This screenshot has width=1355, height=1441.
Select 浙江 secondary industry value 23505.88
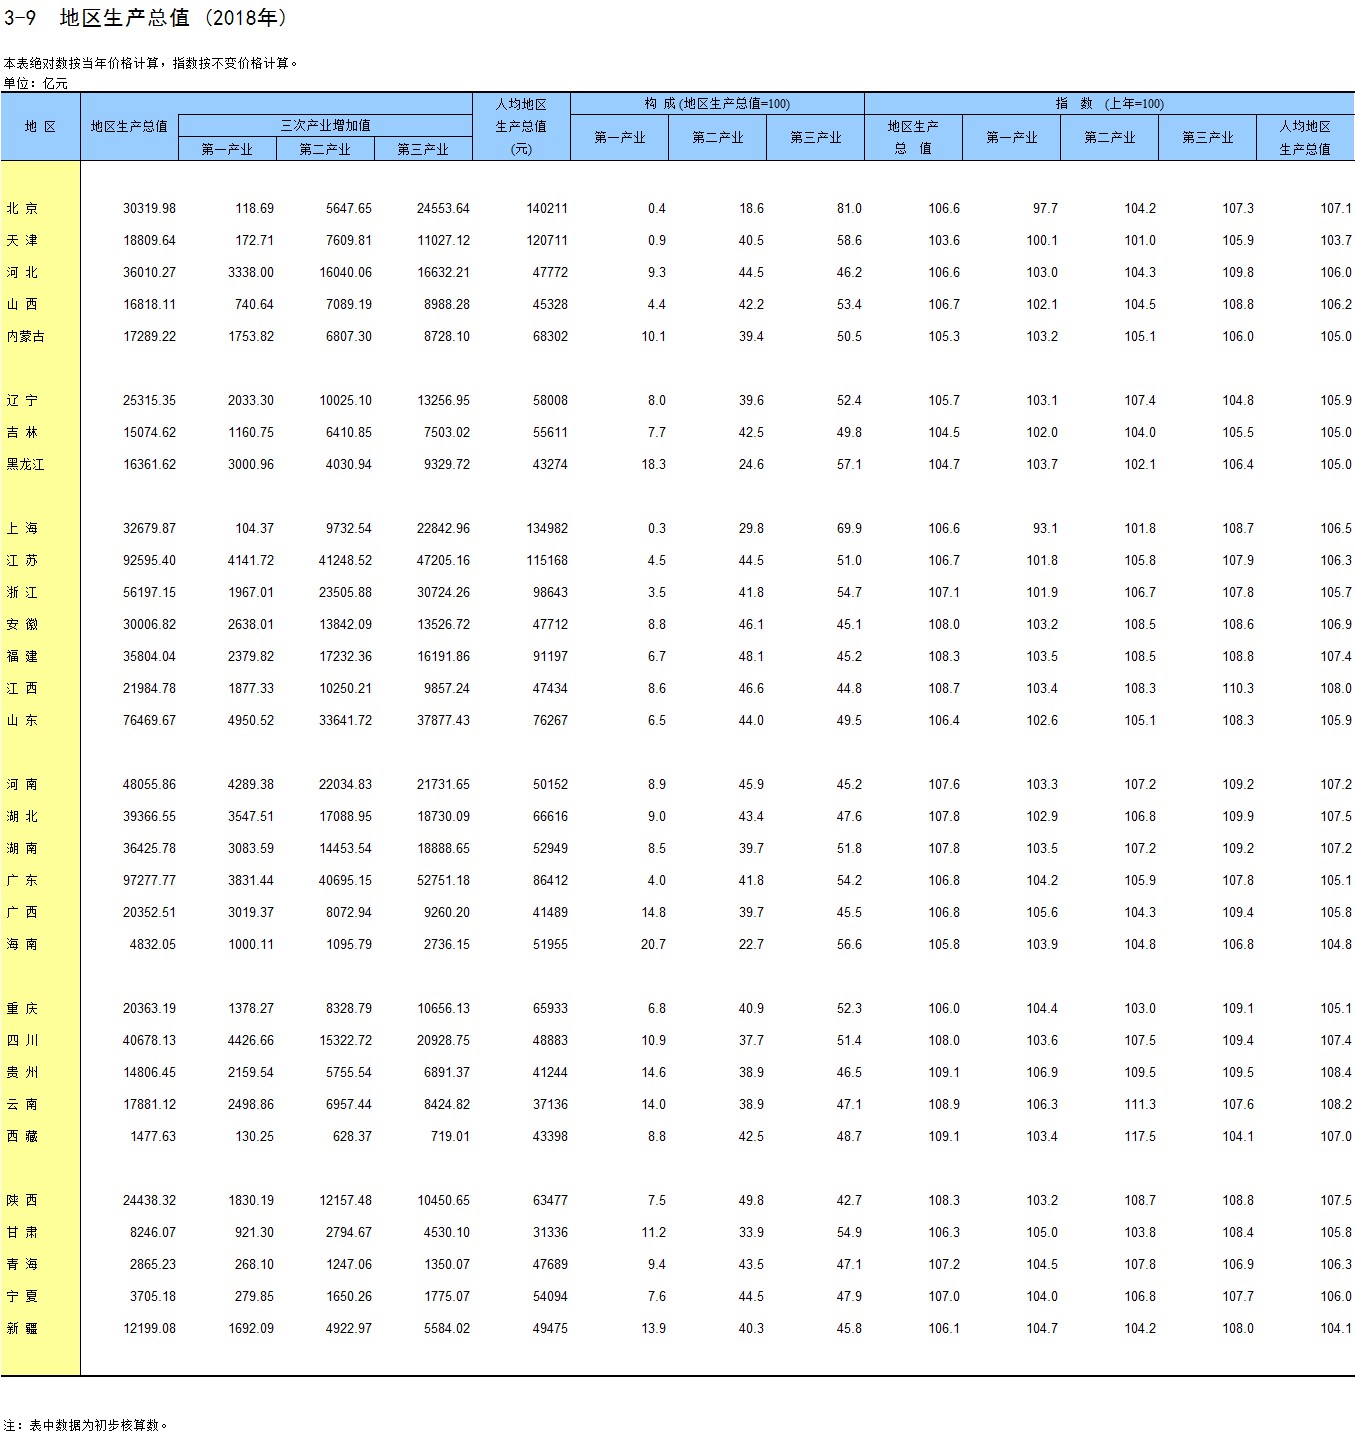click(345, 592)
